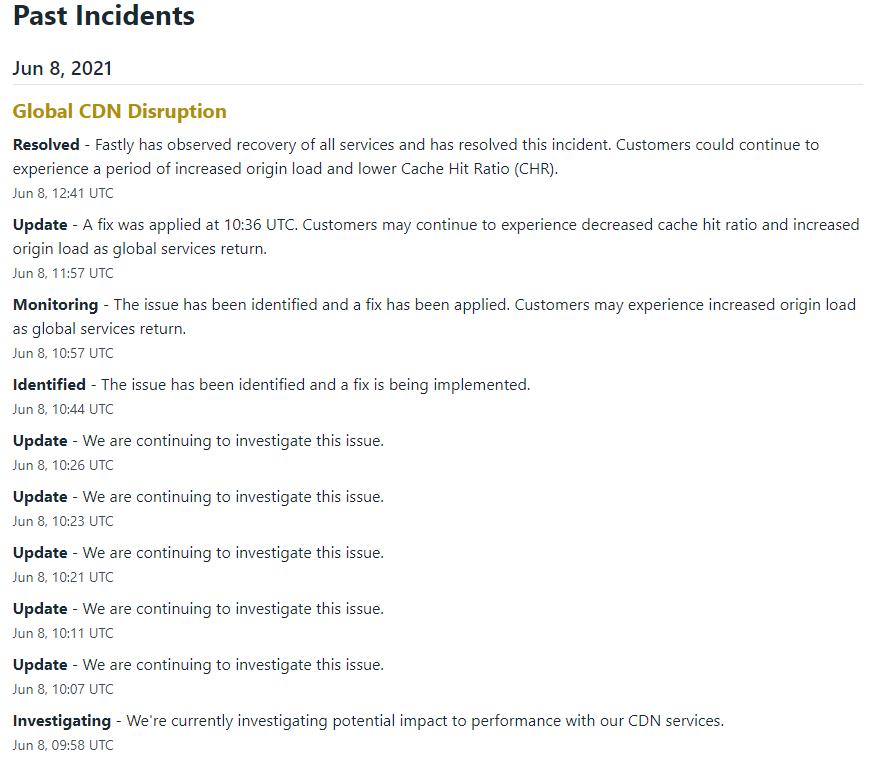The image size is (875, 772).
Task: Click the Resolved status label
Action: coord(46,145)
